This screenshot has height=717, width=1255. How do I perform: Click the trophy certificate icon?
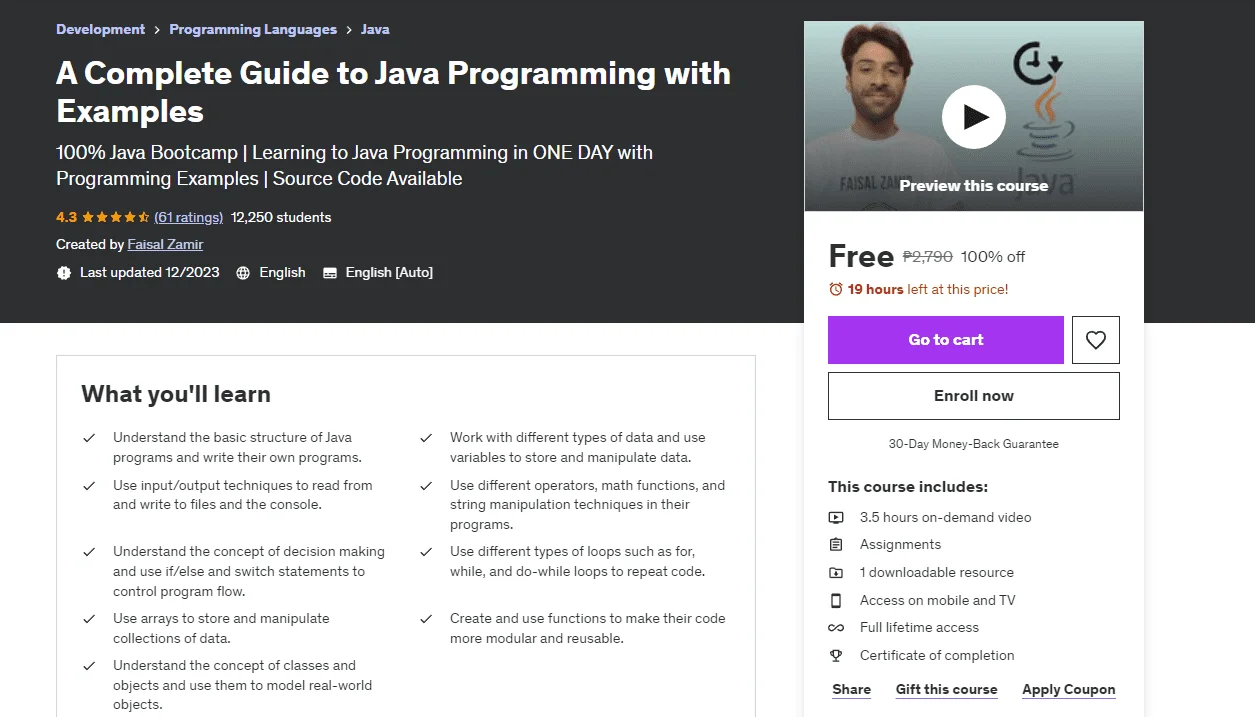click(836, 655)
